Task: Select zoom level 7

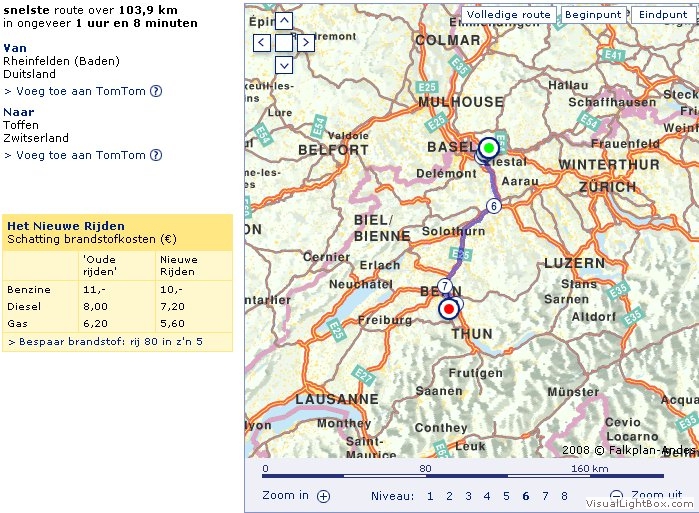Action: [x=545, y=496]
